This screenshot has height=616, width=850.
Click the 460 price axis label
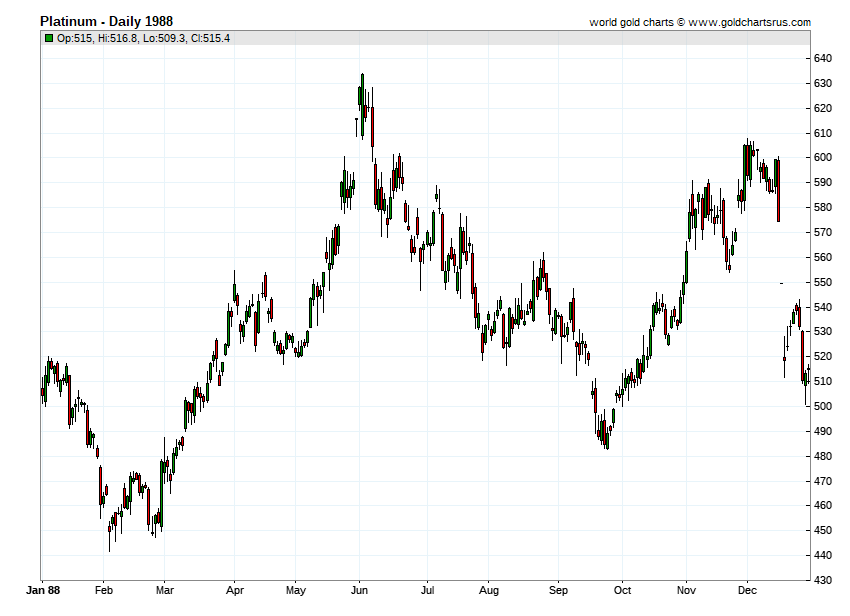(823, 505)
